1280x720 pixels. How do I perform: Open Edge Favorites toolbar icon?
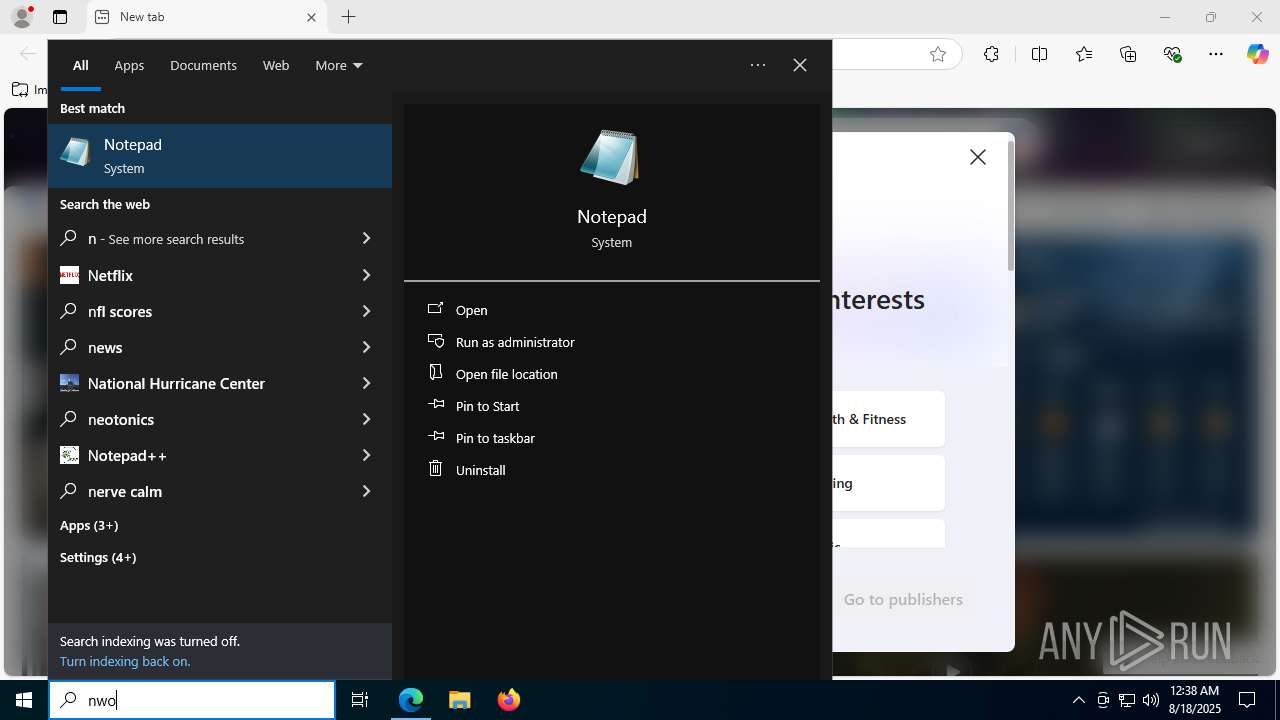[1084, 55]
